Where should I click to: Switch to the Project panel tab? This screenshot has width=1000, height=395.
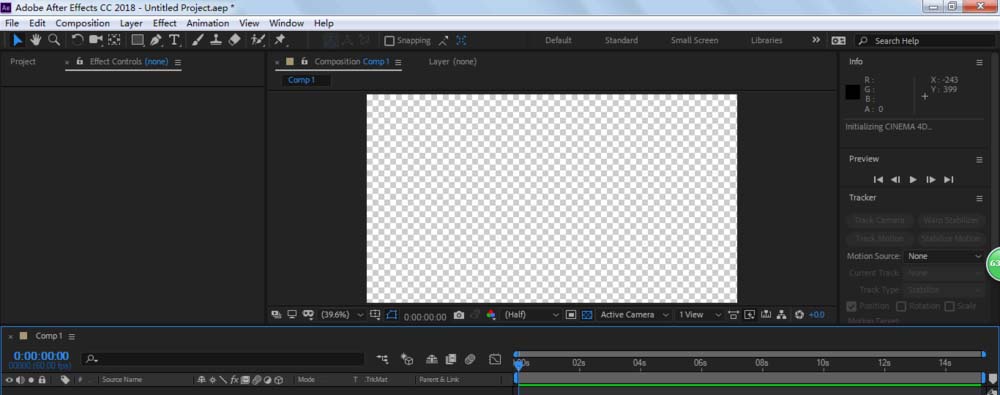click(23, 62)
